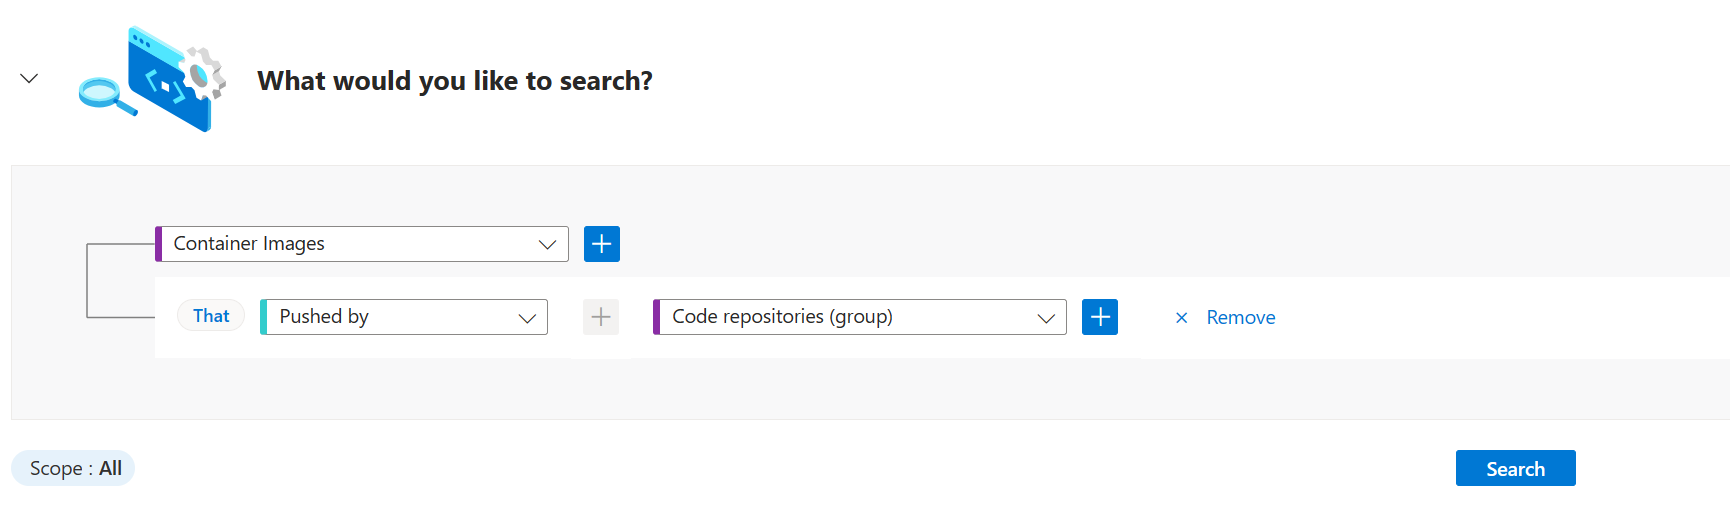Click greyed-out plus after Pushed by
1730x526 pixels.
tap(600, 317)
